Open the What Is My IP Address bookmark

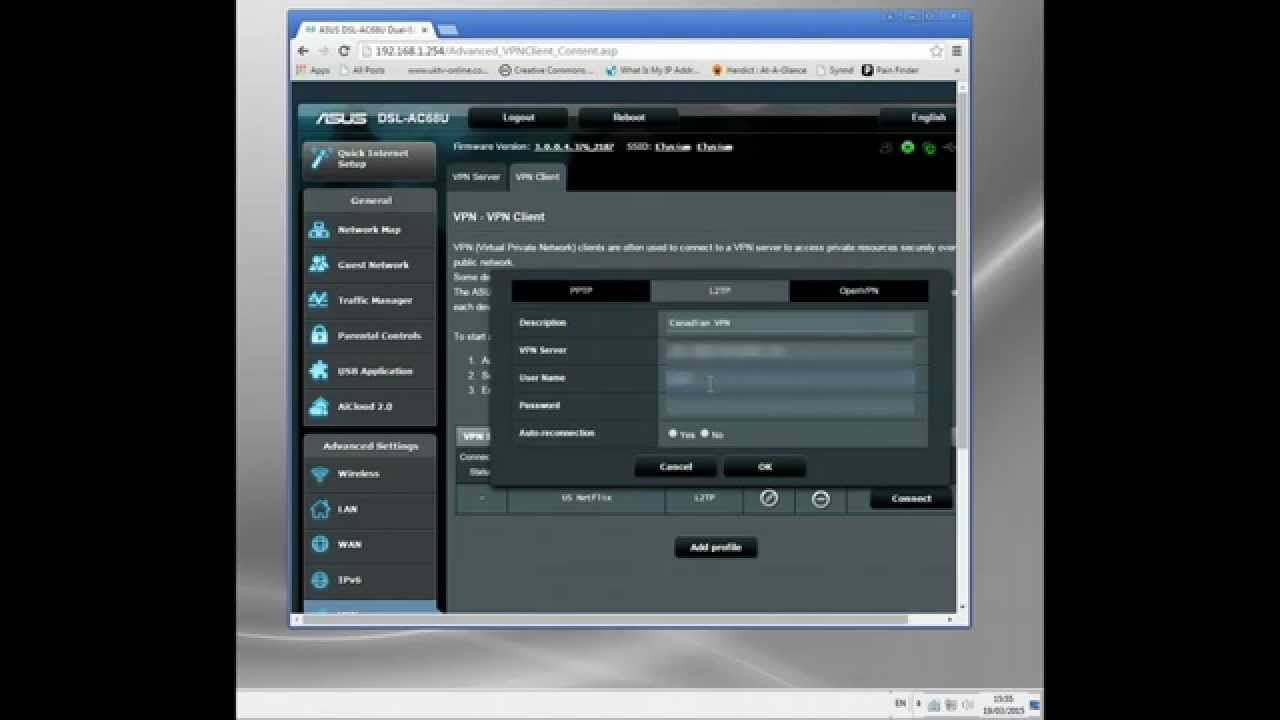pyautogui.click(x=653, y=70)
